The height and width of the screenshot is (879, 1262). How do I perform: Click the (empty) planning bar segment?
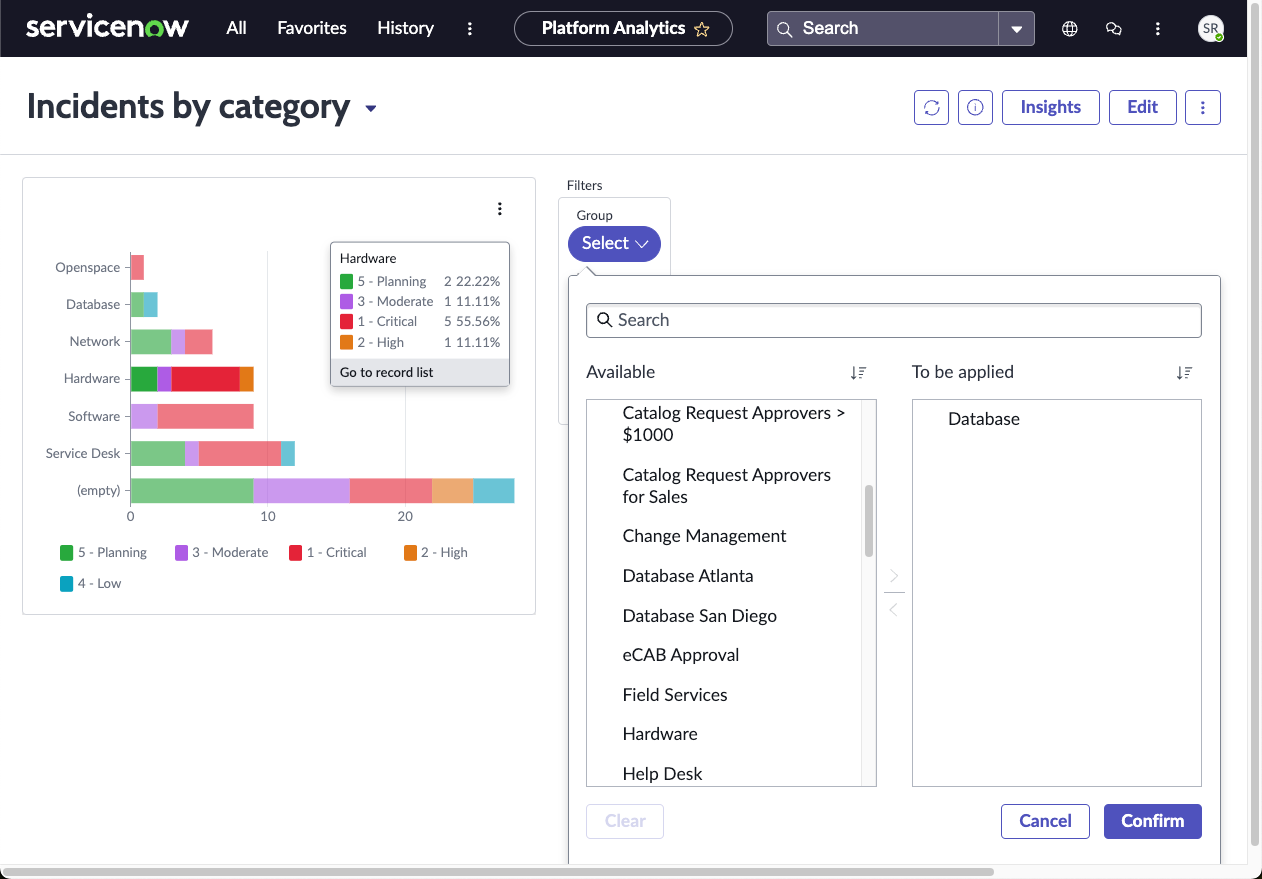pyautogui.click(x=191, y=490)
